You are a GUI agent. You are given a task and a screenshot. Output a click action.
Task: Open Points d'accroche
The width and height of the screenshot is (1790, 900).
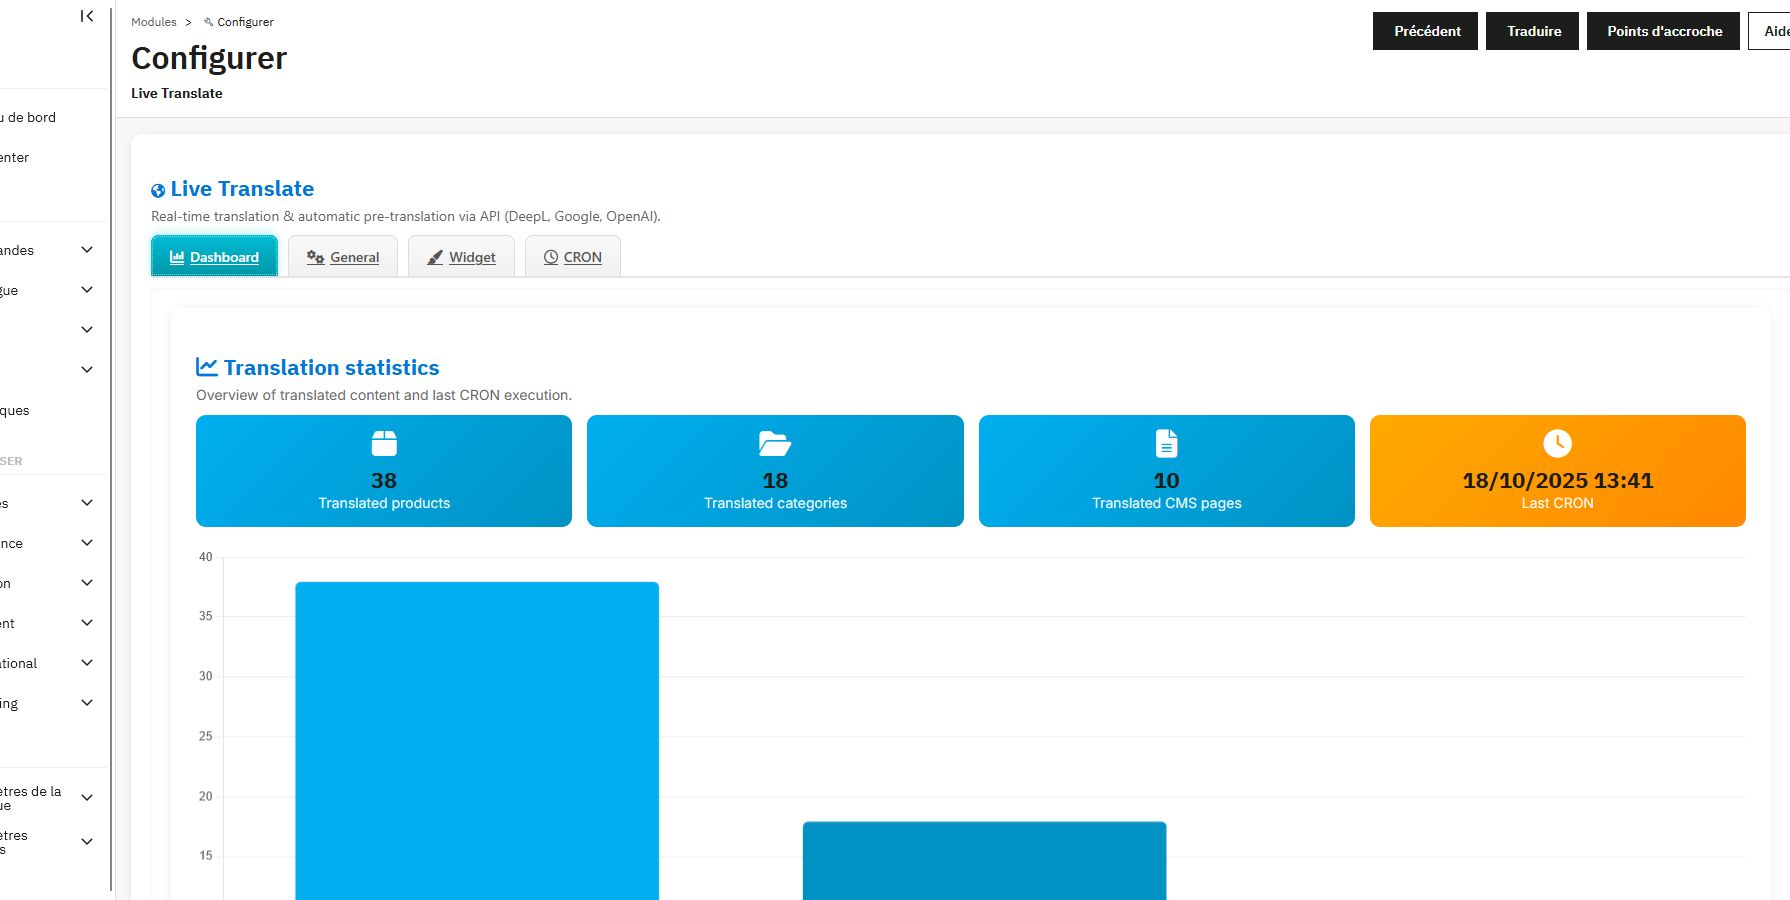click(x=1663, y=31)
